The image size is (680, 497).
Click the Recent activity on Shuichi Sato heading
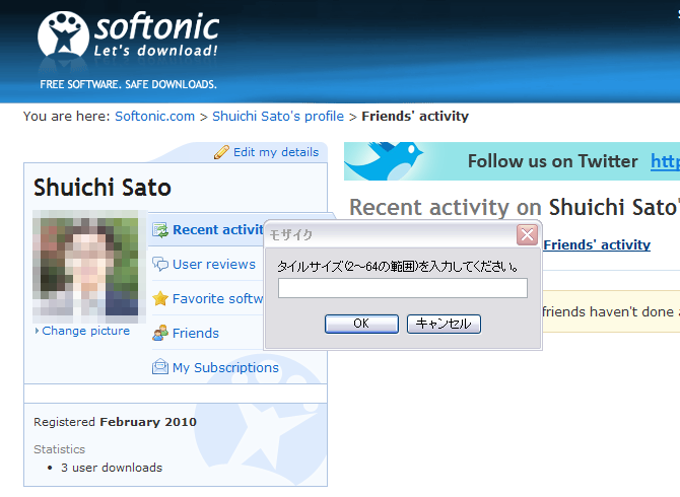(x=514, y=207)
